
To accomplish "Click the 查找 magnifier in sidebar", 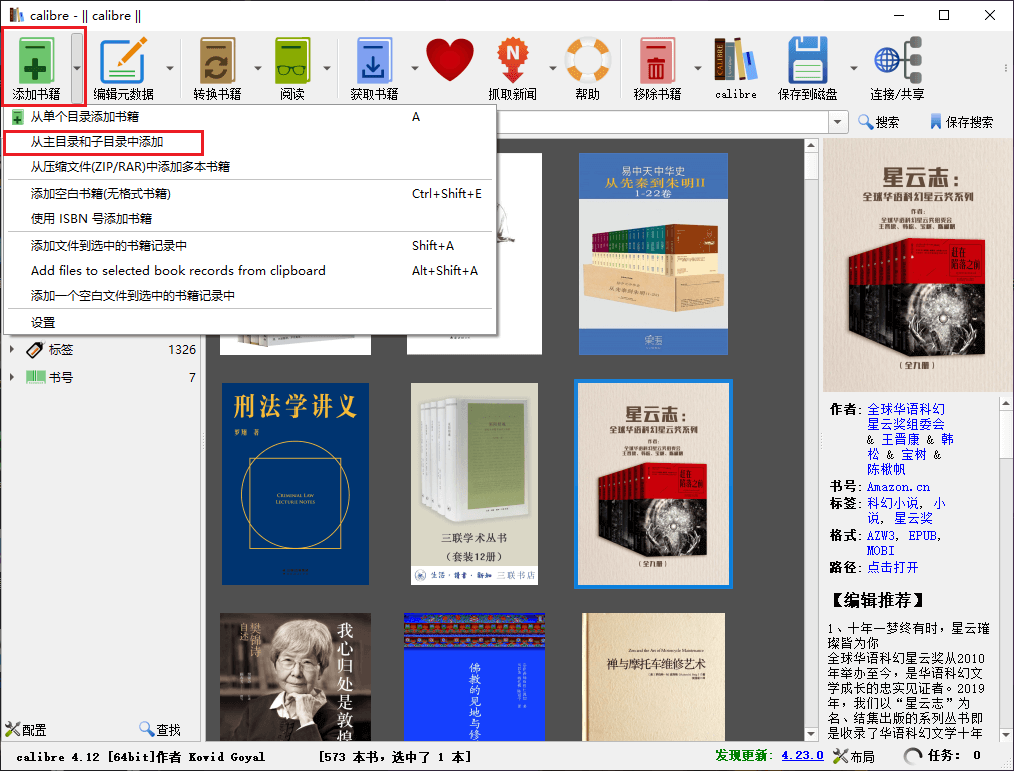I will [160, 730].
